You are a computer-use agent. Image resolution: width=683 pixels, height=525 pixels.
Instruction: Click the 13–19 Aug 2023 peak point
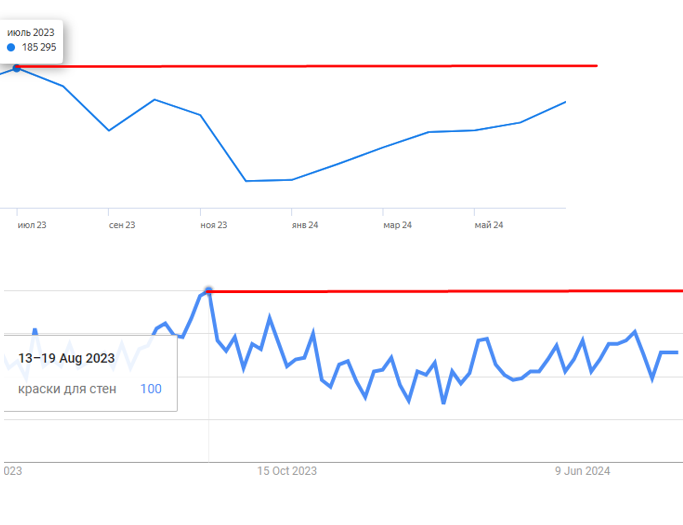click(209, 291)
